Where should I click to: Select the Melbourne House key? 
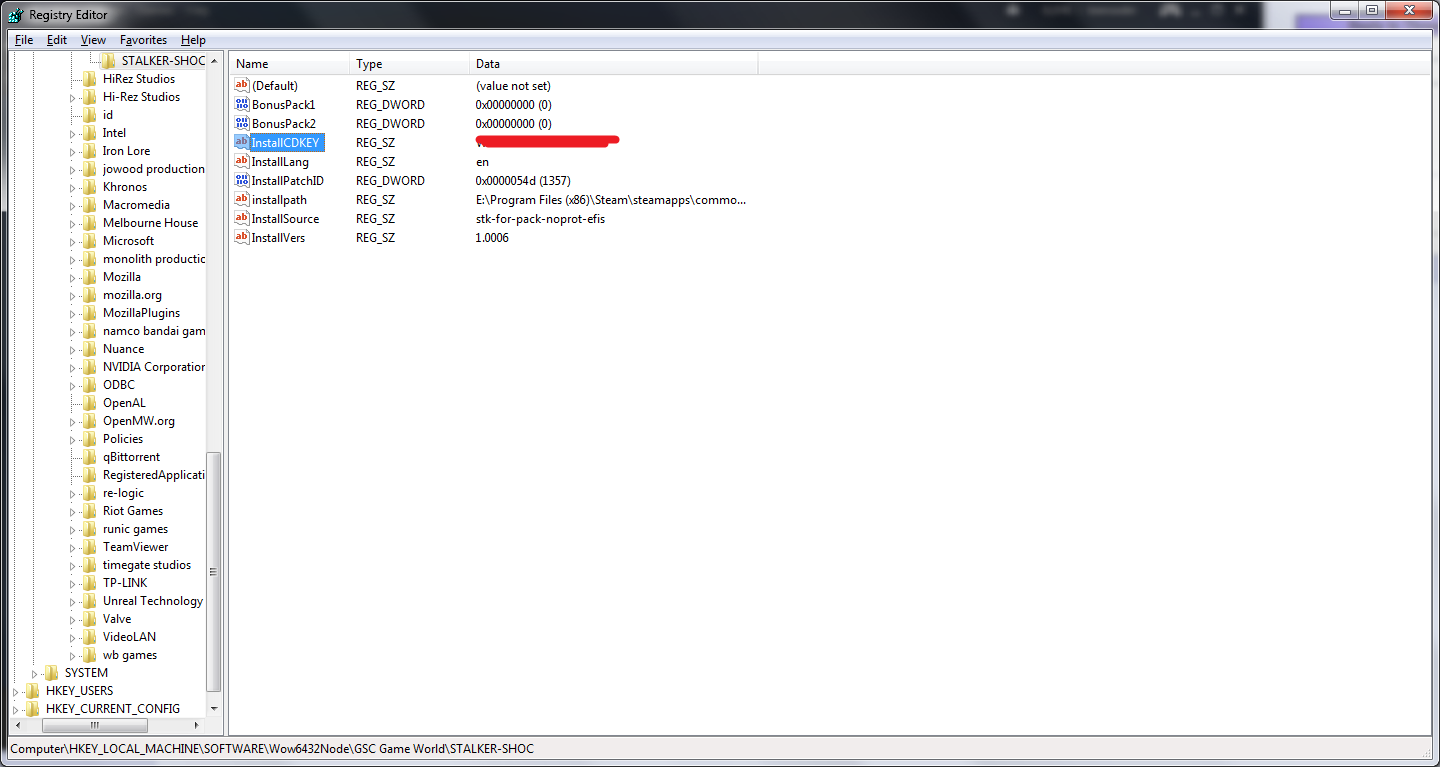pos(150,222)
